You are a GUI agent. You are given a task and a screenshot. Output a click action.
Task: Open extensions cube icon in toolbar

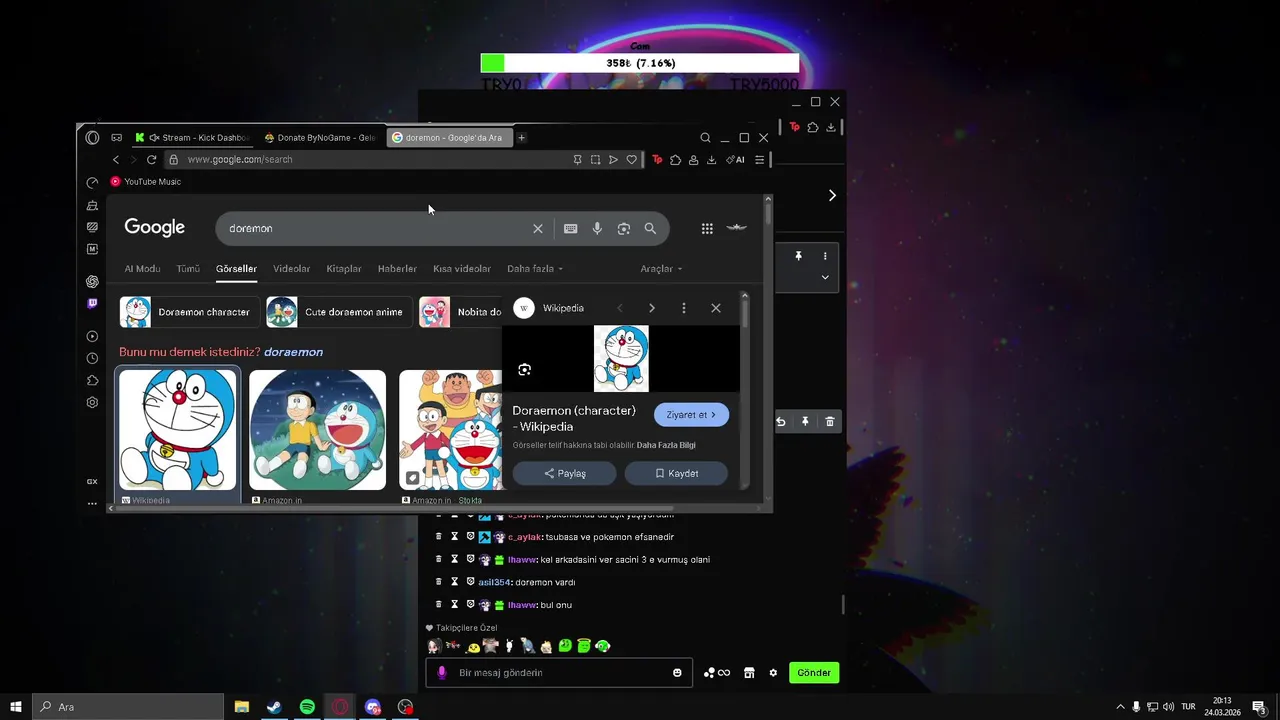pos(675,160)
